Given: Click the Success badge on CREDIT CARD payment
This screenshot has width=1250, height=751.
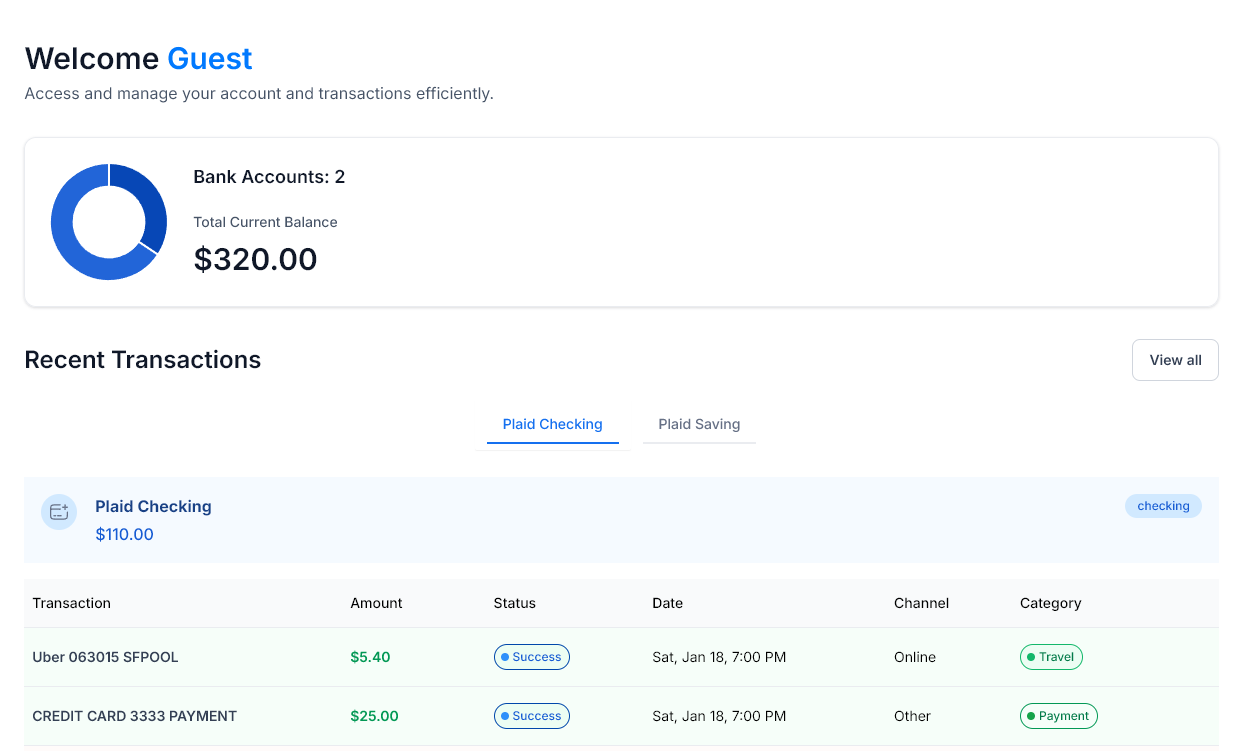Looking at the screenshot, I should coord(531,716).
